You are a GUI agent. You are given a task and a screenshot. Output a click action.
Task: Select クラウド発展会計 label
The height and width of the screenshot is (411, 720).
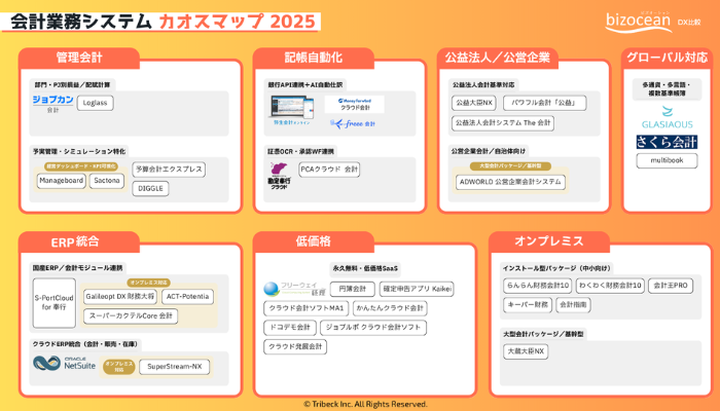(x=295, y=347)
